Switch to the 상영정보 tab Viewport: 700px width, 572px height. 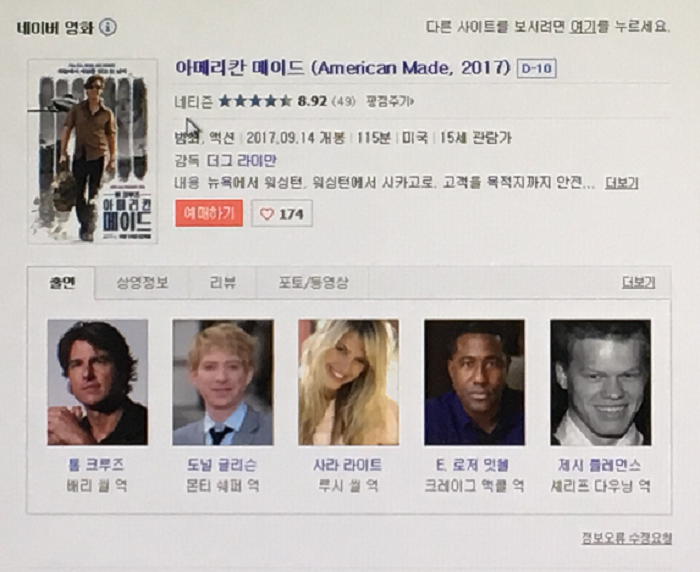point(142,283)
